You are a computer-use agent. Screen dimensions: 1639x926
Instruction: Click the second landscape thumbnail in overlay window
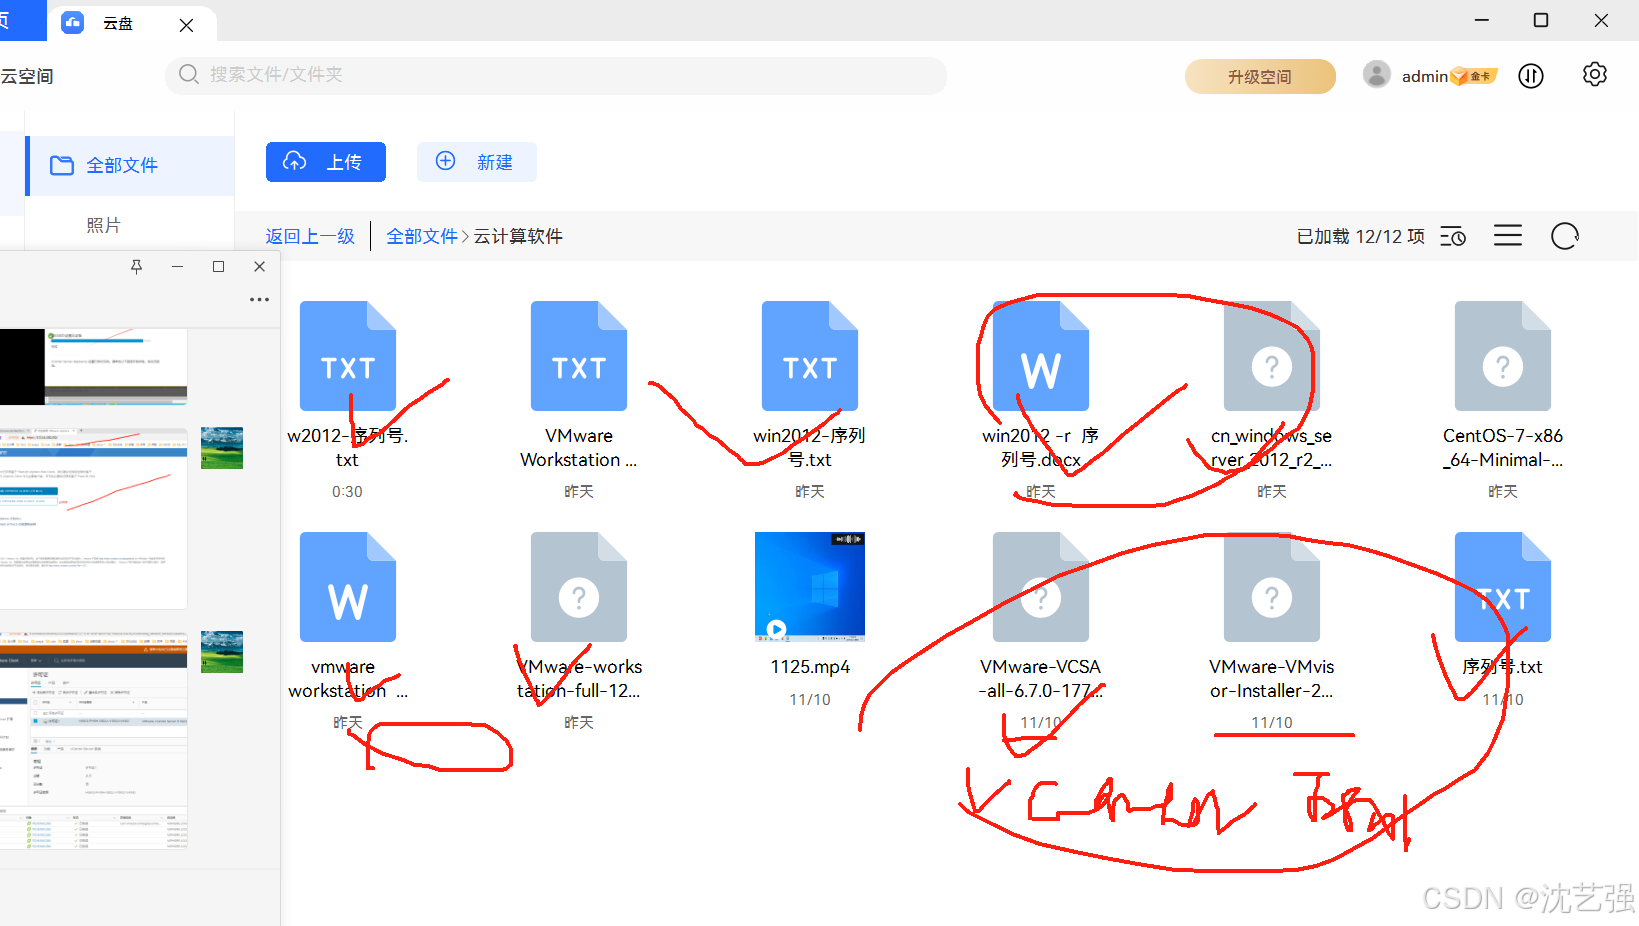222,652
